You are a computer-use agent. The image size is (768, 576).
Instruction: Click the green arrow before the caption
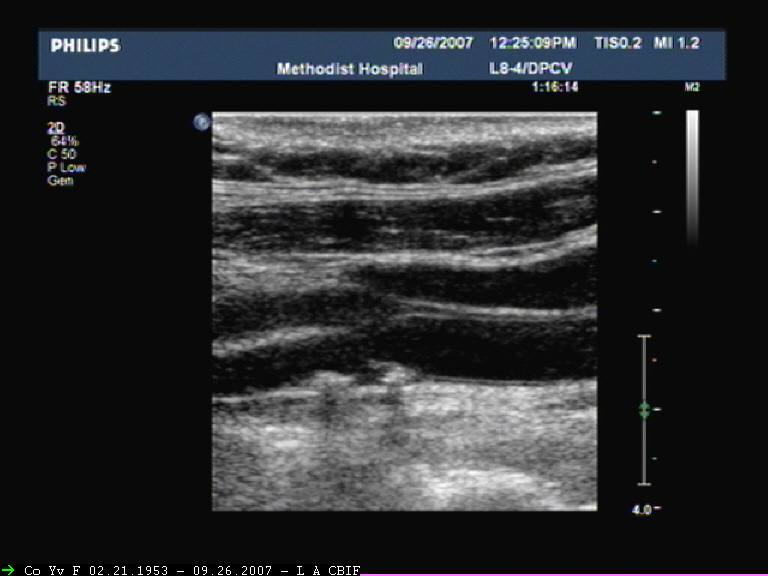[8, 569]
